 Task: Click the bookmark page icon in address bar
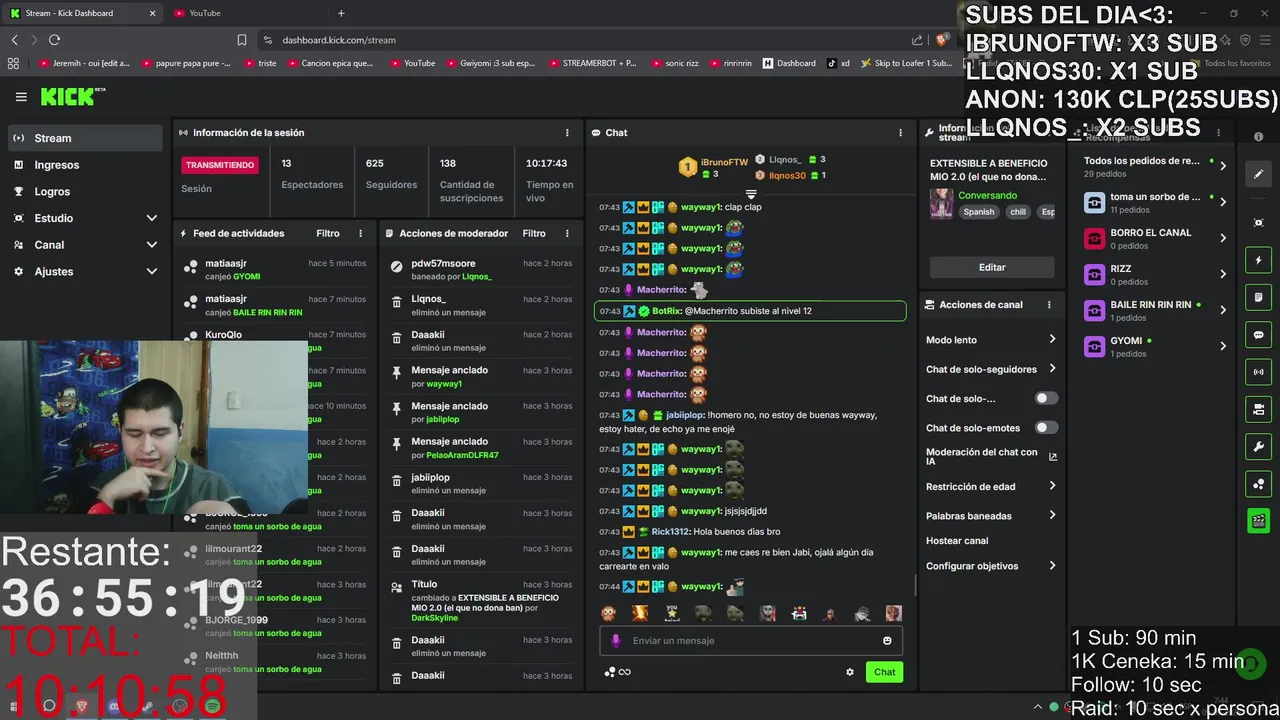[x=242, y=40]
